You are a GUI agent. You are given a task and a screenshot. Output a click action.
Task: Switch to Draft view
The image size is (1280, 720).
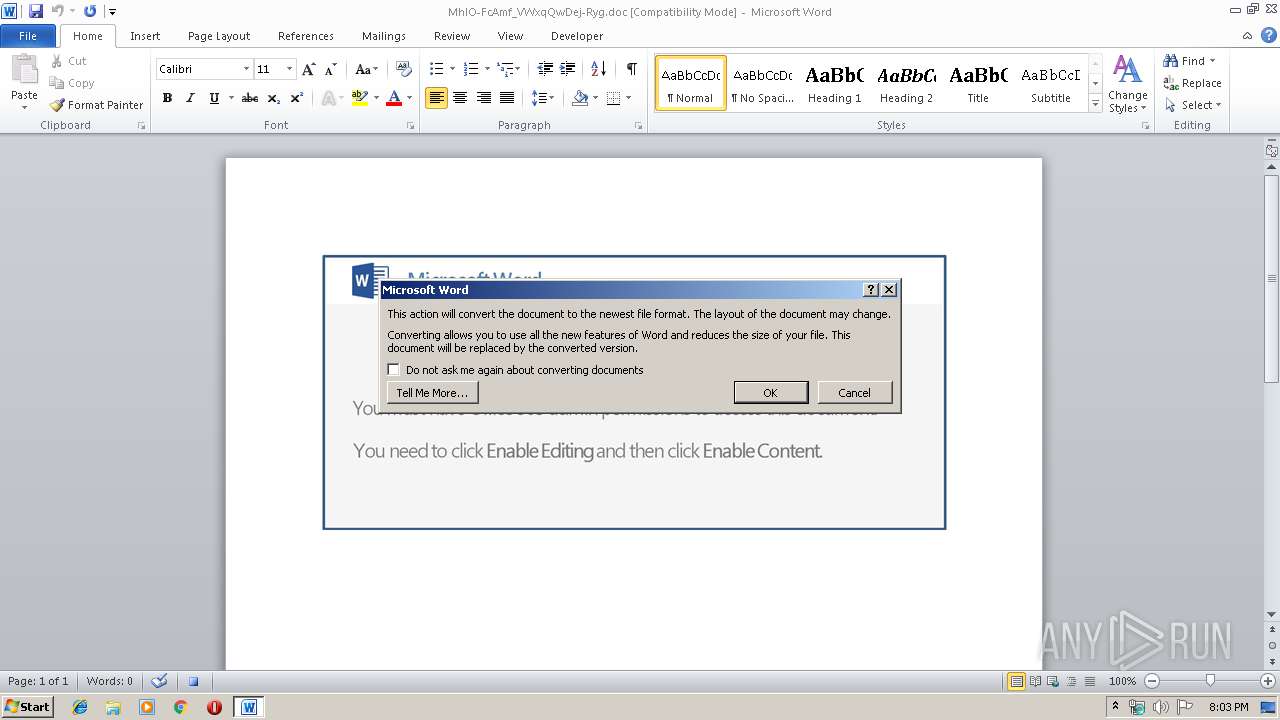pos(1088,681)
